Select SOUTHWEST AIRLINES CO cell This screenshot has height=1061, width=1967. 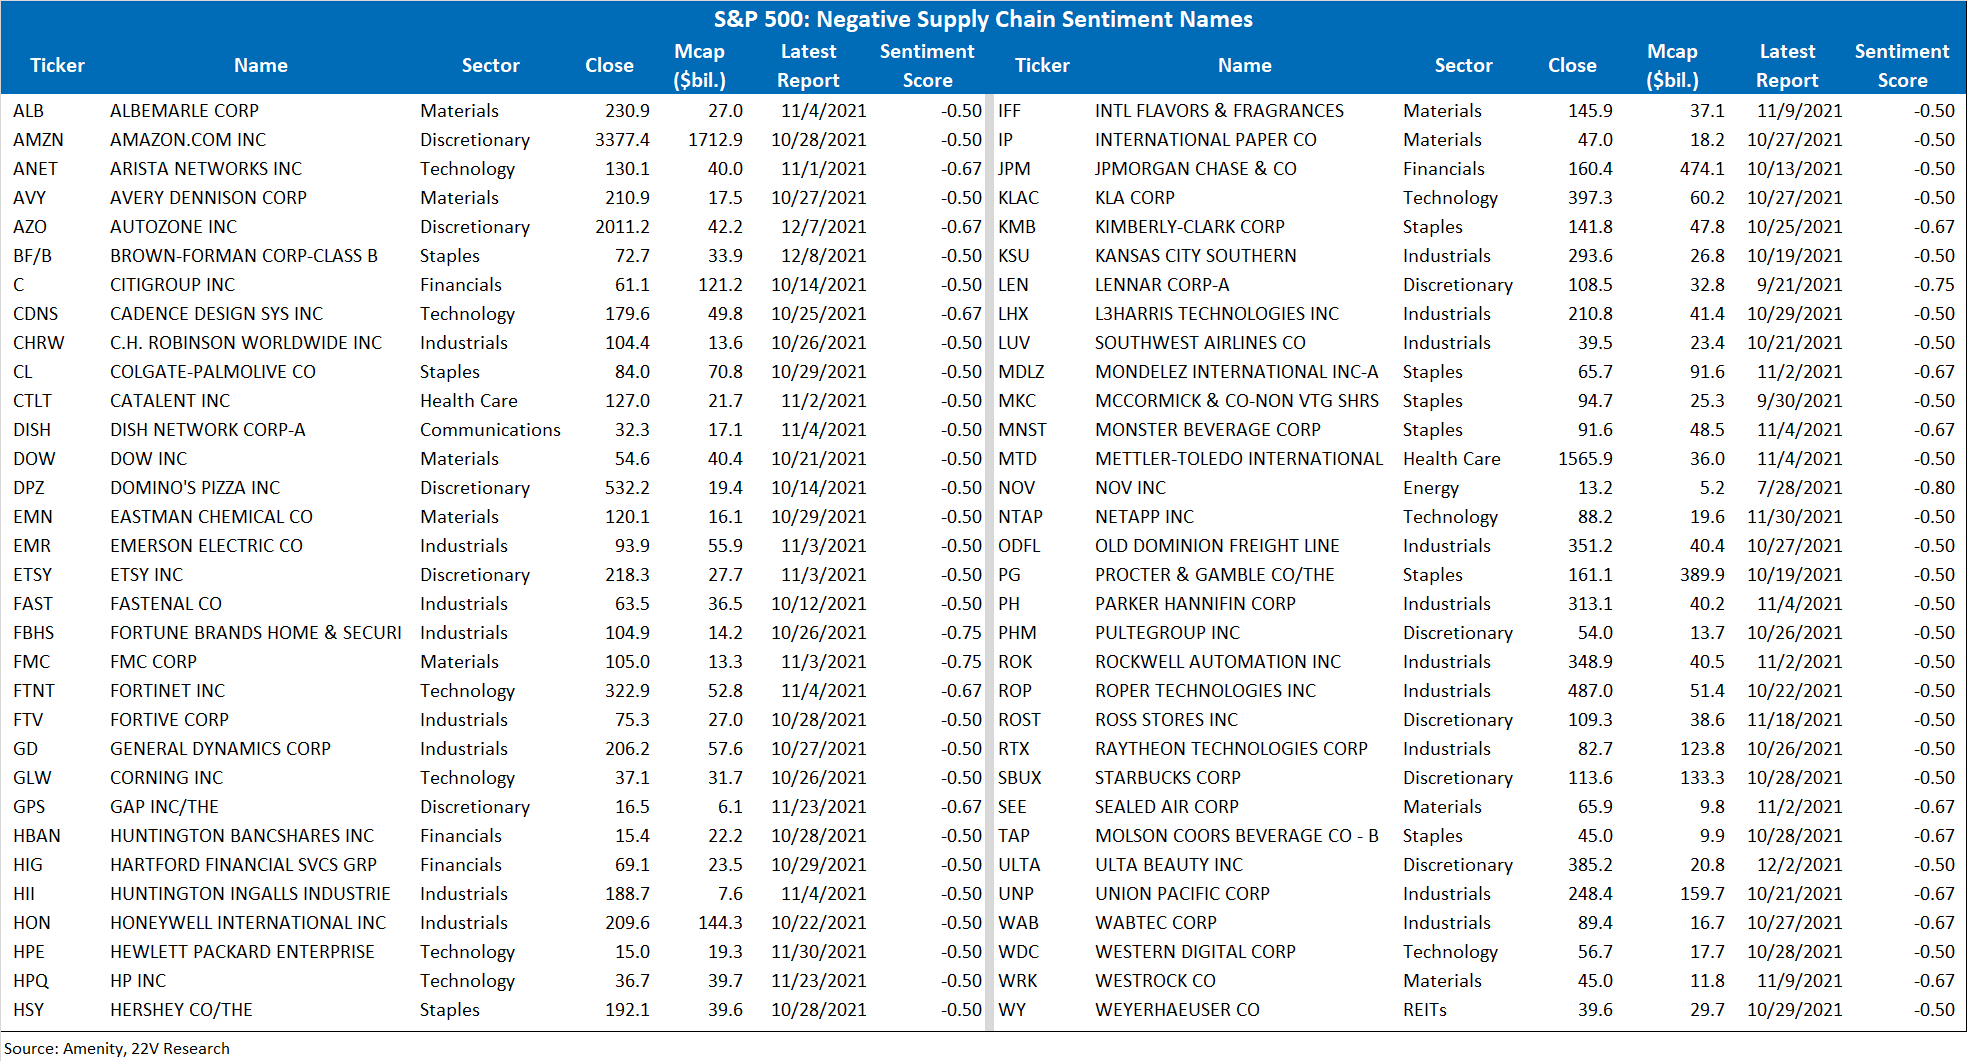tap(1200, 343)
